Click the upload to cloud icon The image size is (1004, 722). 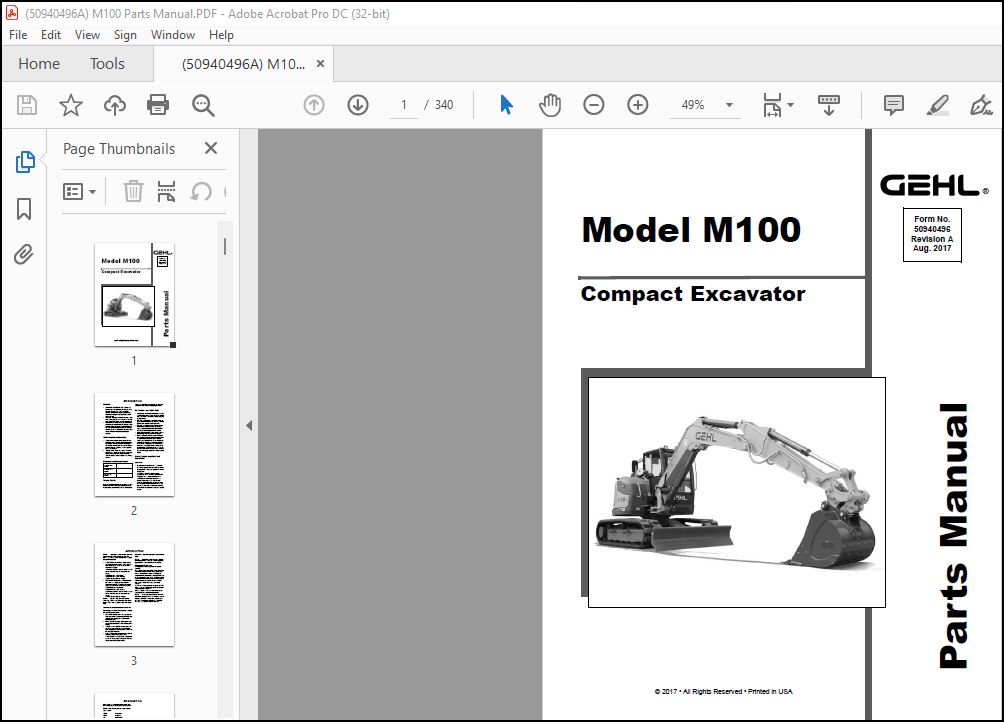click(115, 105)
